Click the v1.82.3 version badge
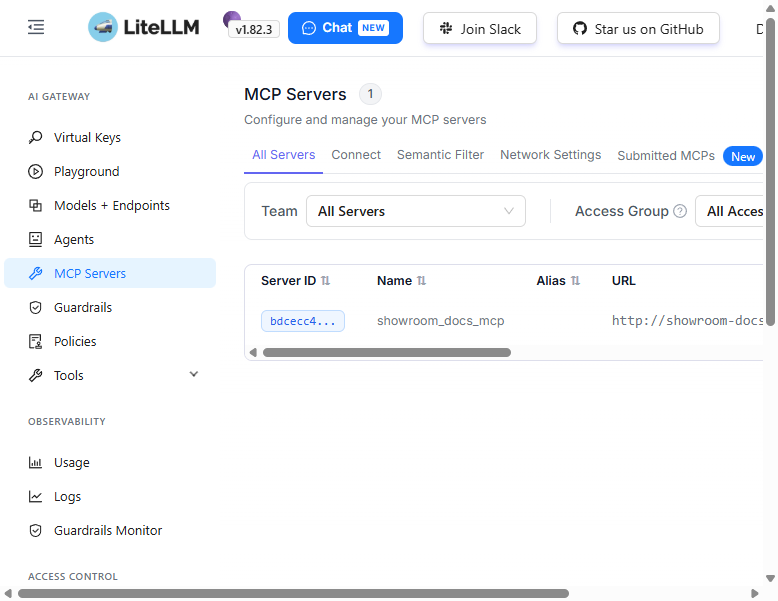778x601 pixels. [x=254, y=30]
